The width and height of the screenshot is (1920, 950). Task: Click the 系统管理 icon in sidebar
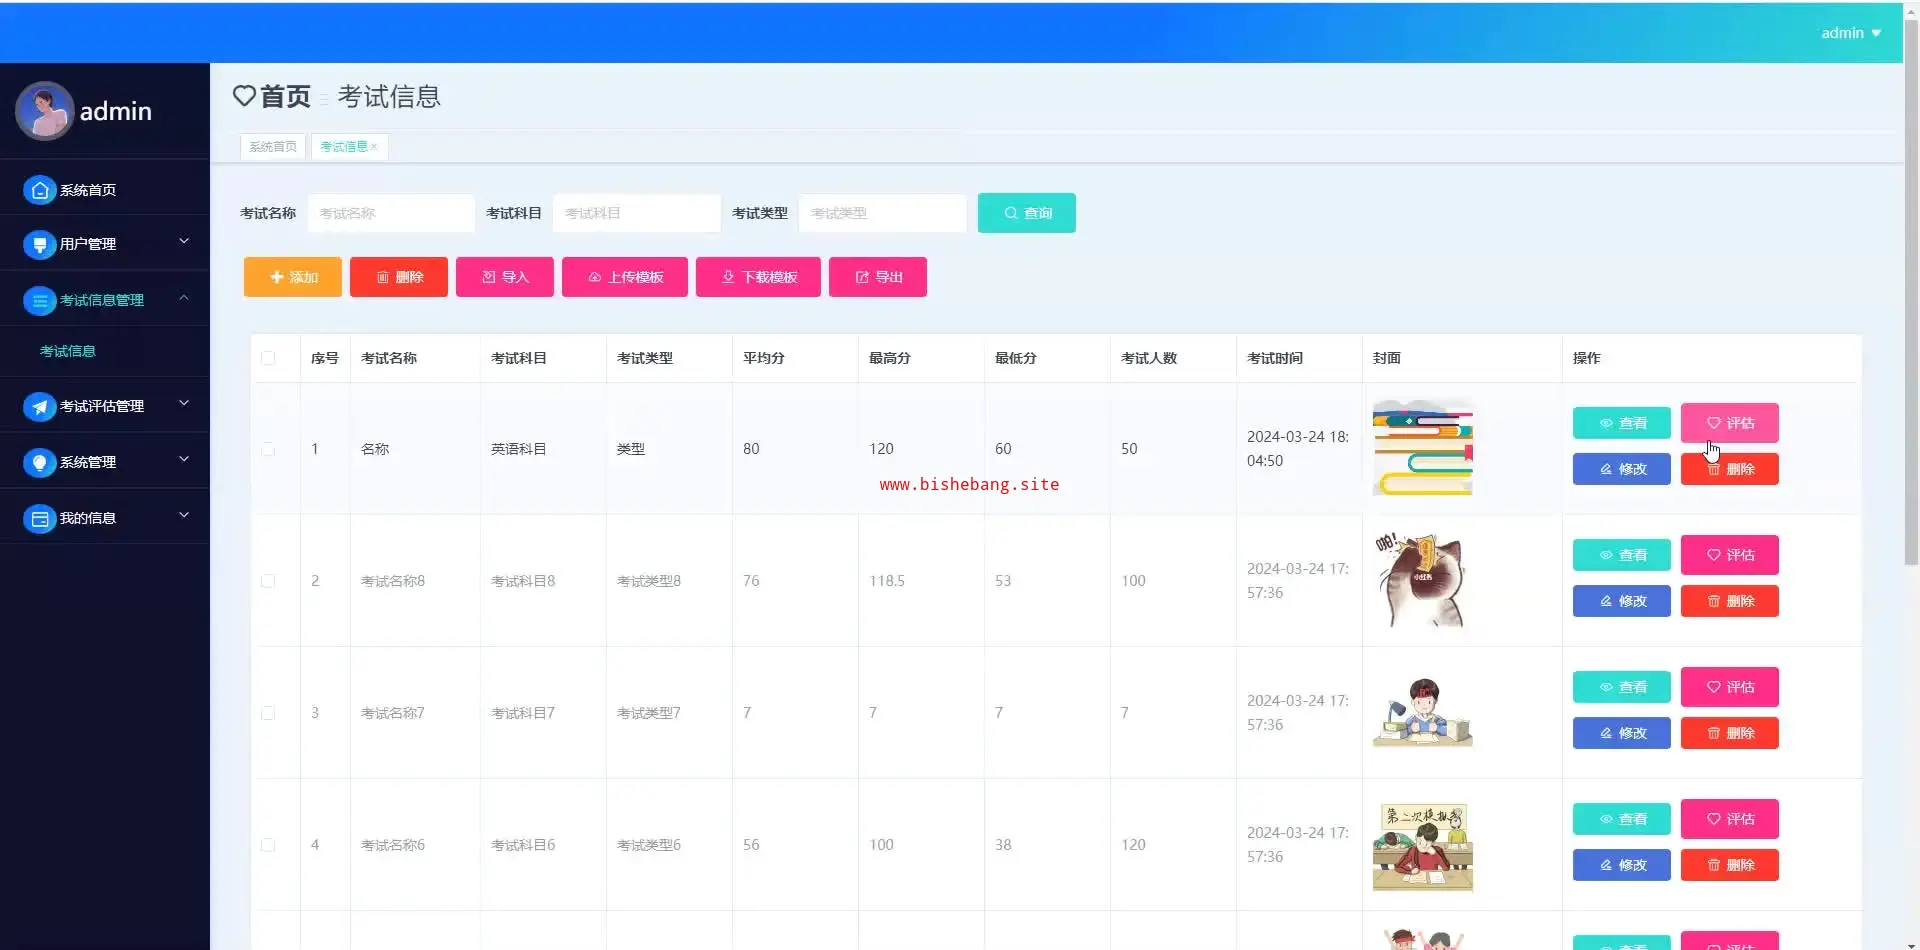tap(39, 462)
